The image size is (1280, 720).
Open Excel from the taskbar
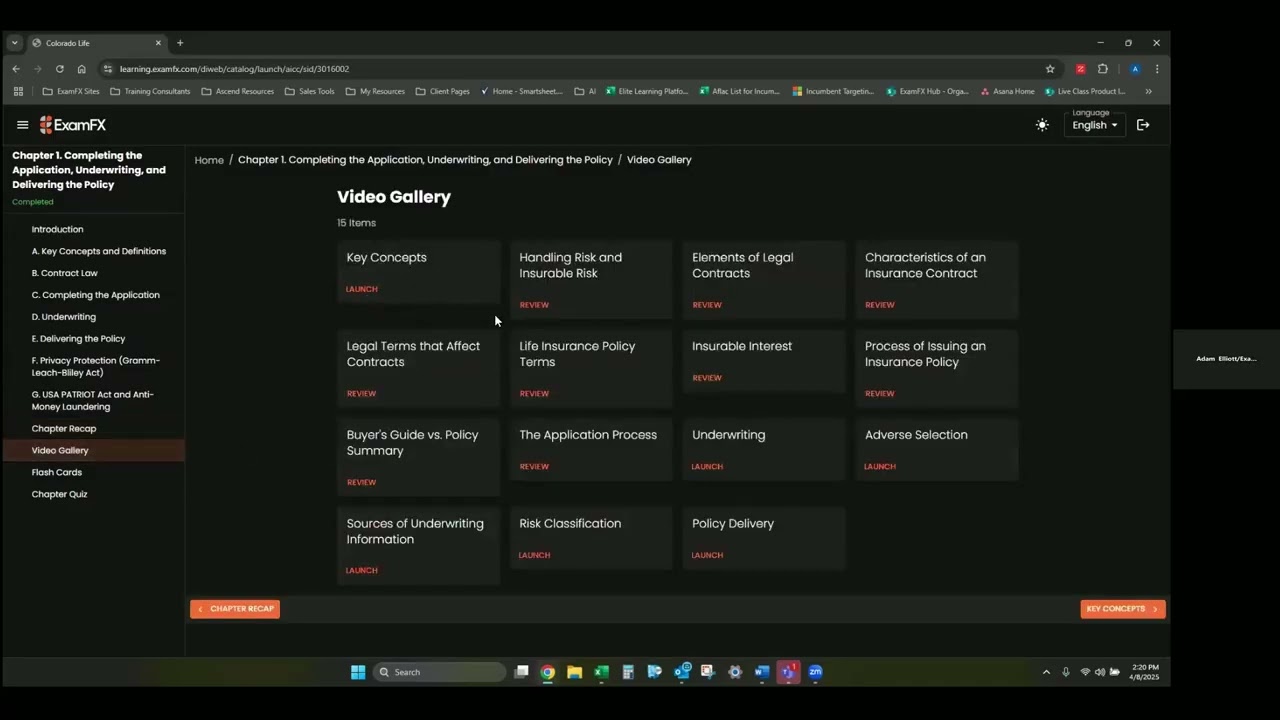601,672
